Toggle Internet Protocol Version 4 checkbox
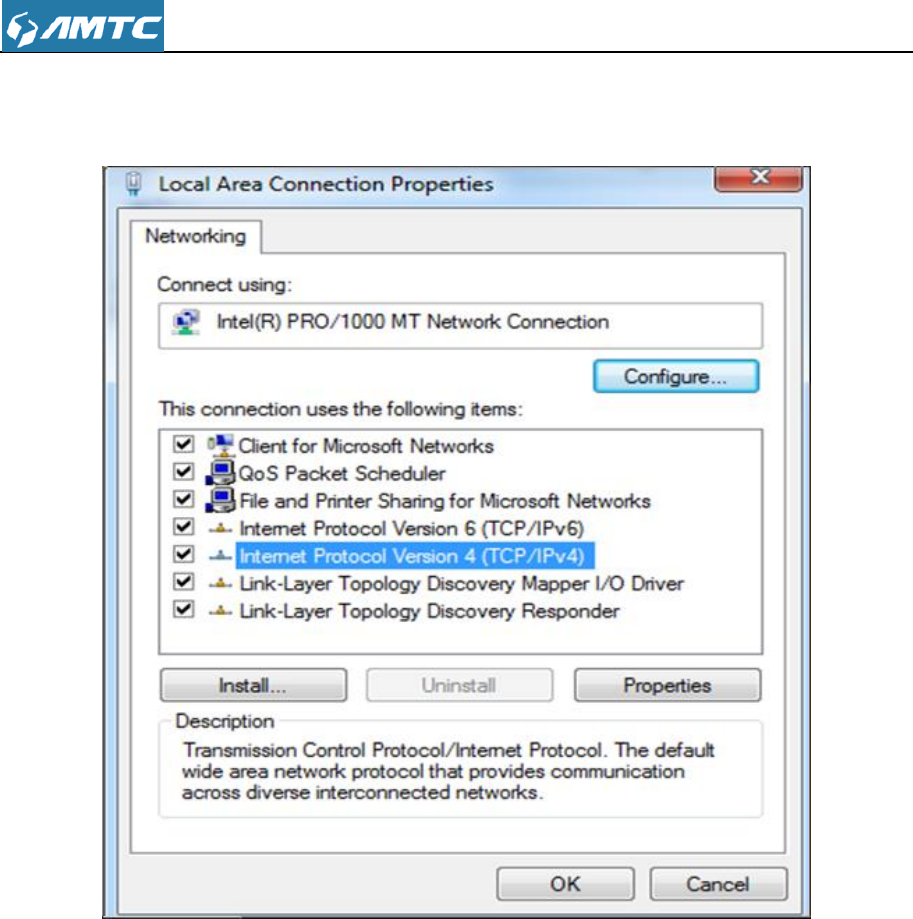This screenshot has height=919, width=913. coord(183,554)
